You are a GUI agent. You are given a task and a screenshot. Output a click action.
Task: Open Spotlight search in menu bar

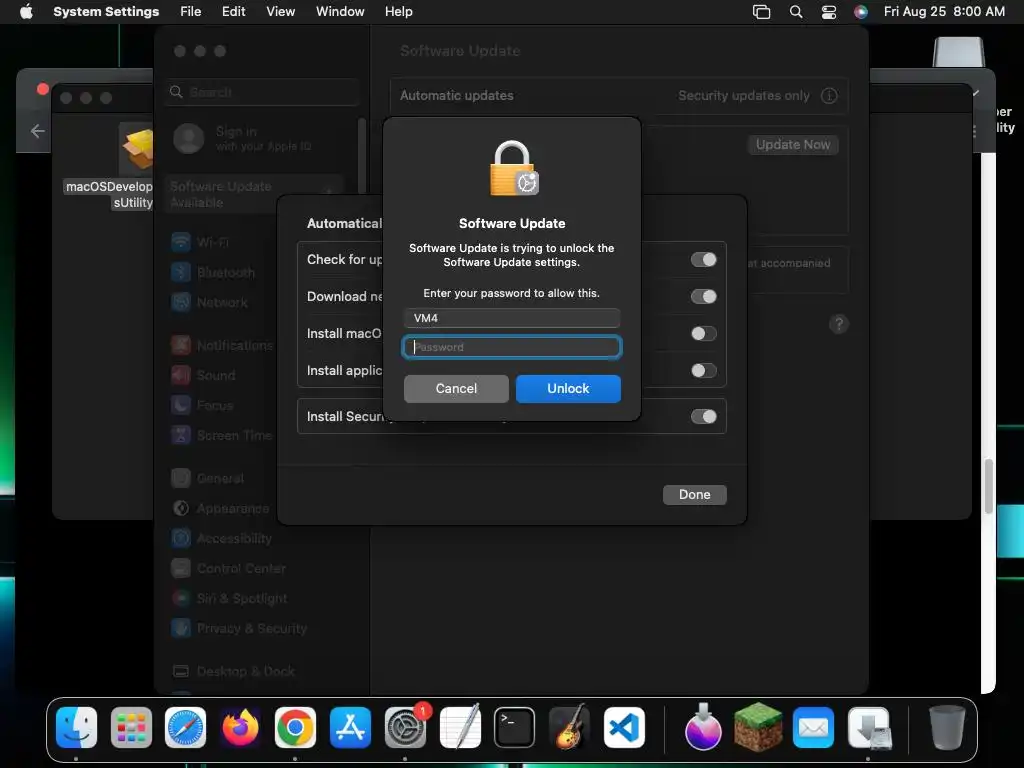coord(795,12)
